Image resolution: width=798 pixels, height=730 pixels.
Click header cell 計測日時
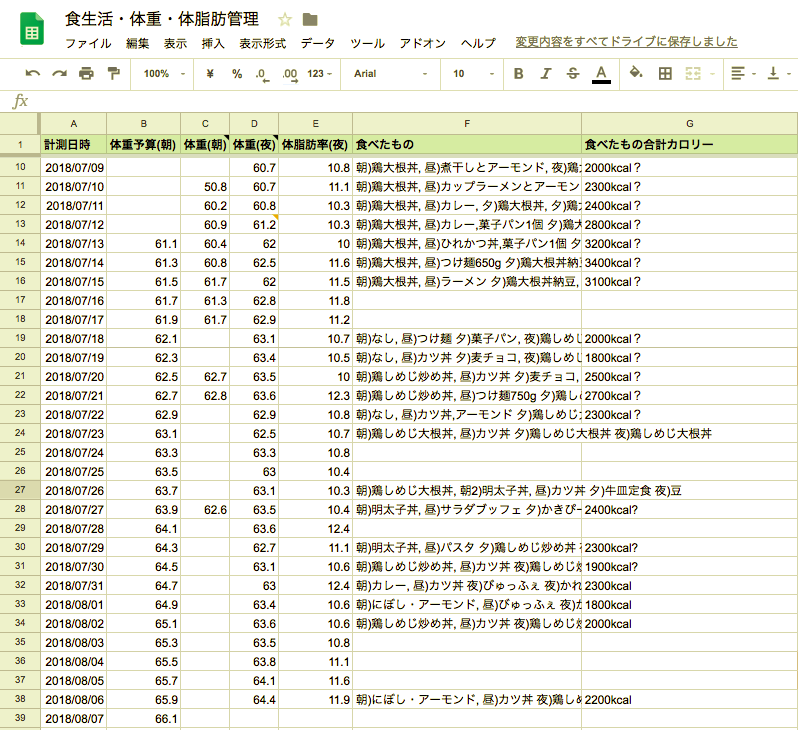(x=74, y=145)
